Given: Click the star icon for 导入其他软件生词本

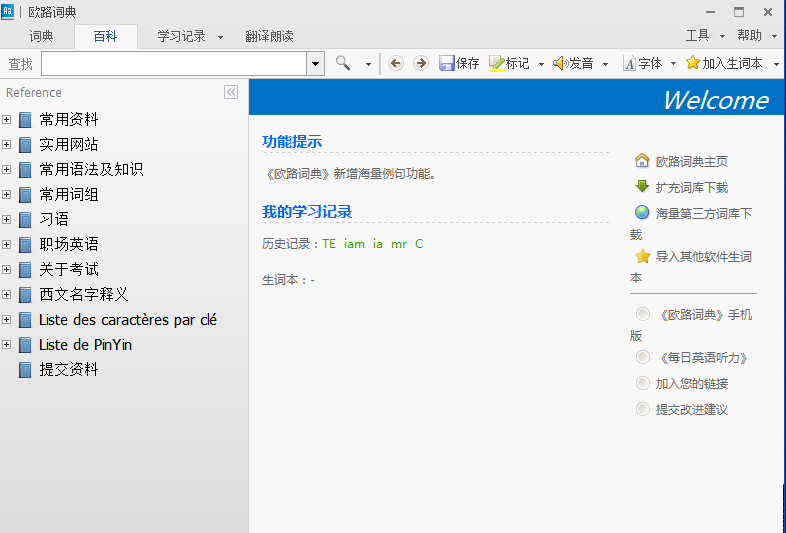Looking at the screenshot, I should tap(642, 256).
